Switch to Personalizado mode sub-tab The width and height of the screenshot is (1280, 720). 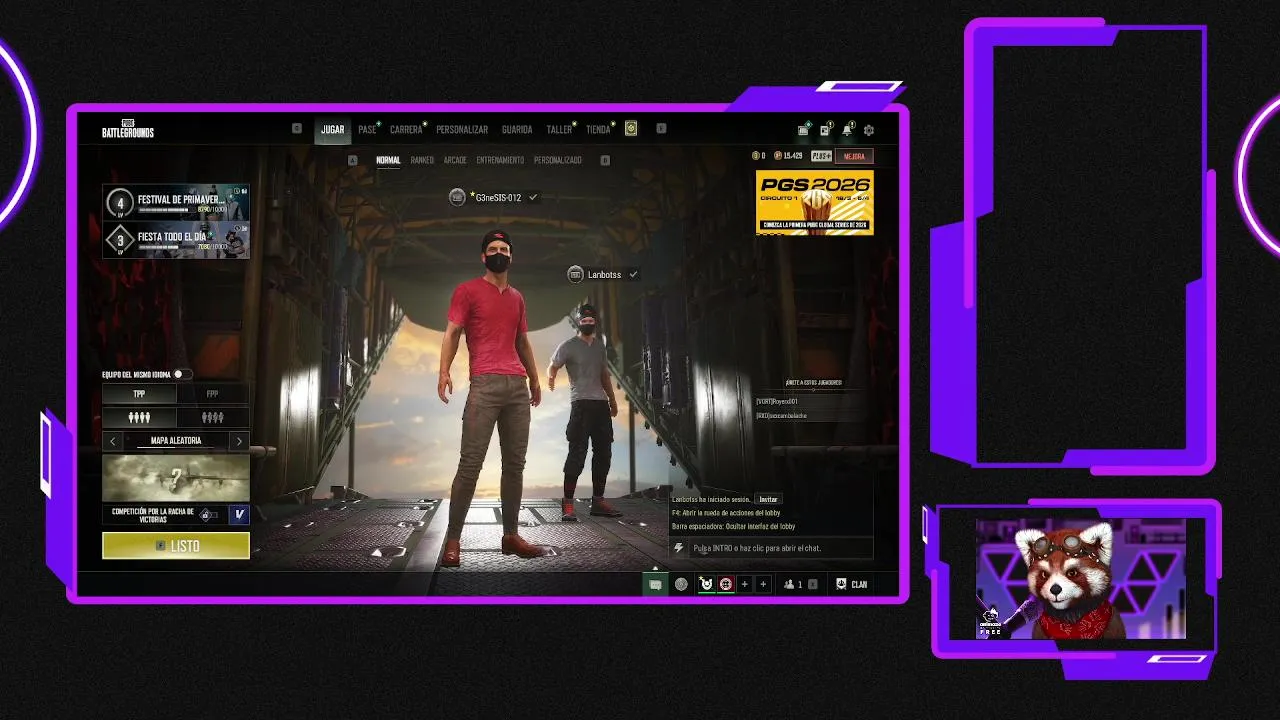pyautogui.click(x=558, y=160)
